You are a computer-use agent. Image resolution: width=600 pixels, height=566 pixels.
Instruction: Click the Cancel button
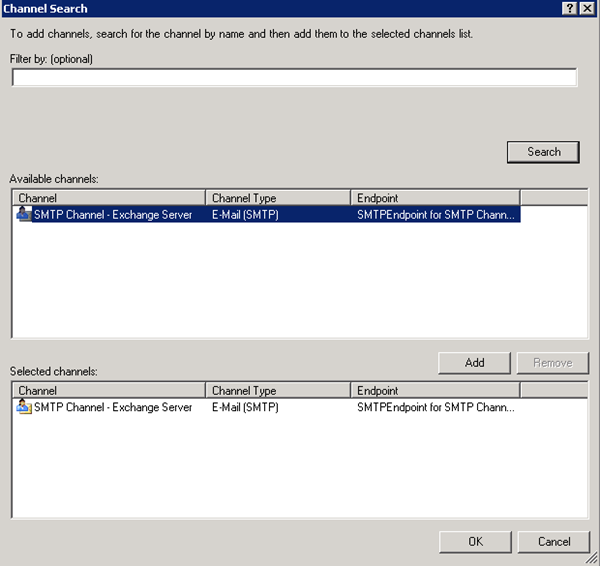click(x=554, y=542)
